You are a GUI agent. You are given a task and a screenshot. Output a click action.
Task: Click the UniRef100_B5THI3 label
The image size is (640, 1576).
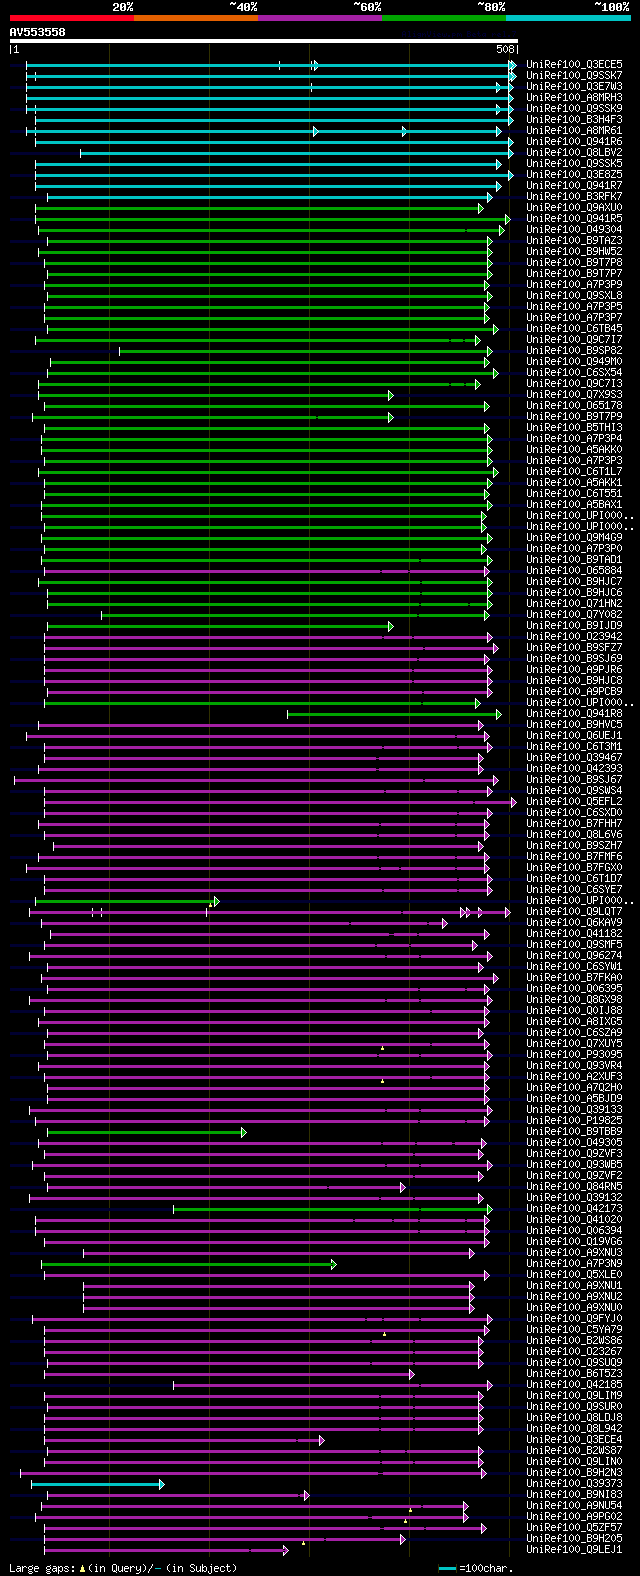(x=574, y=428)
